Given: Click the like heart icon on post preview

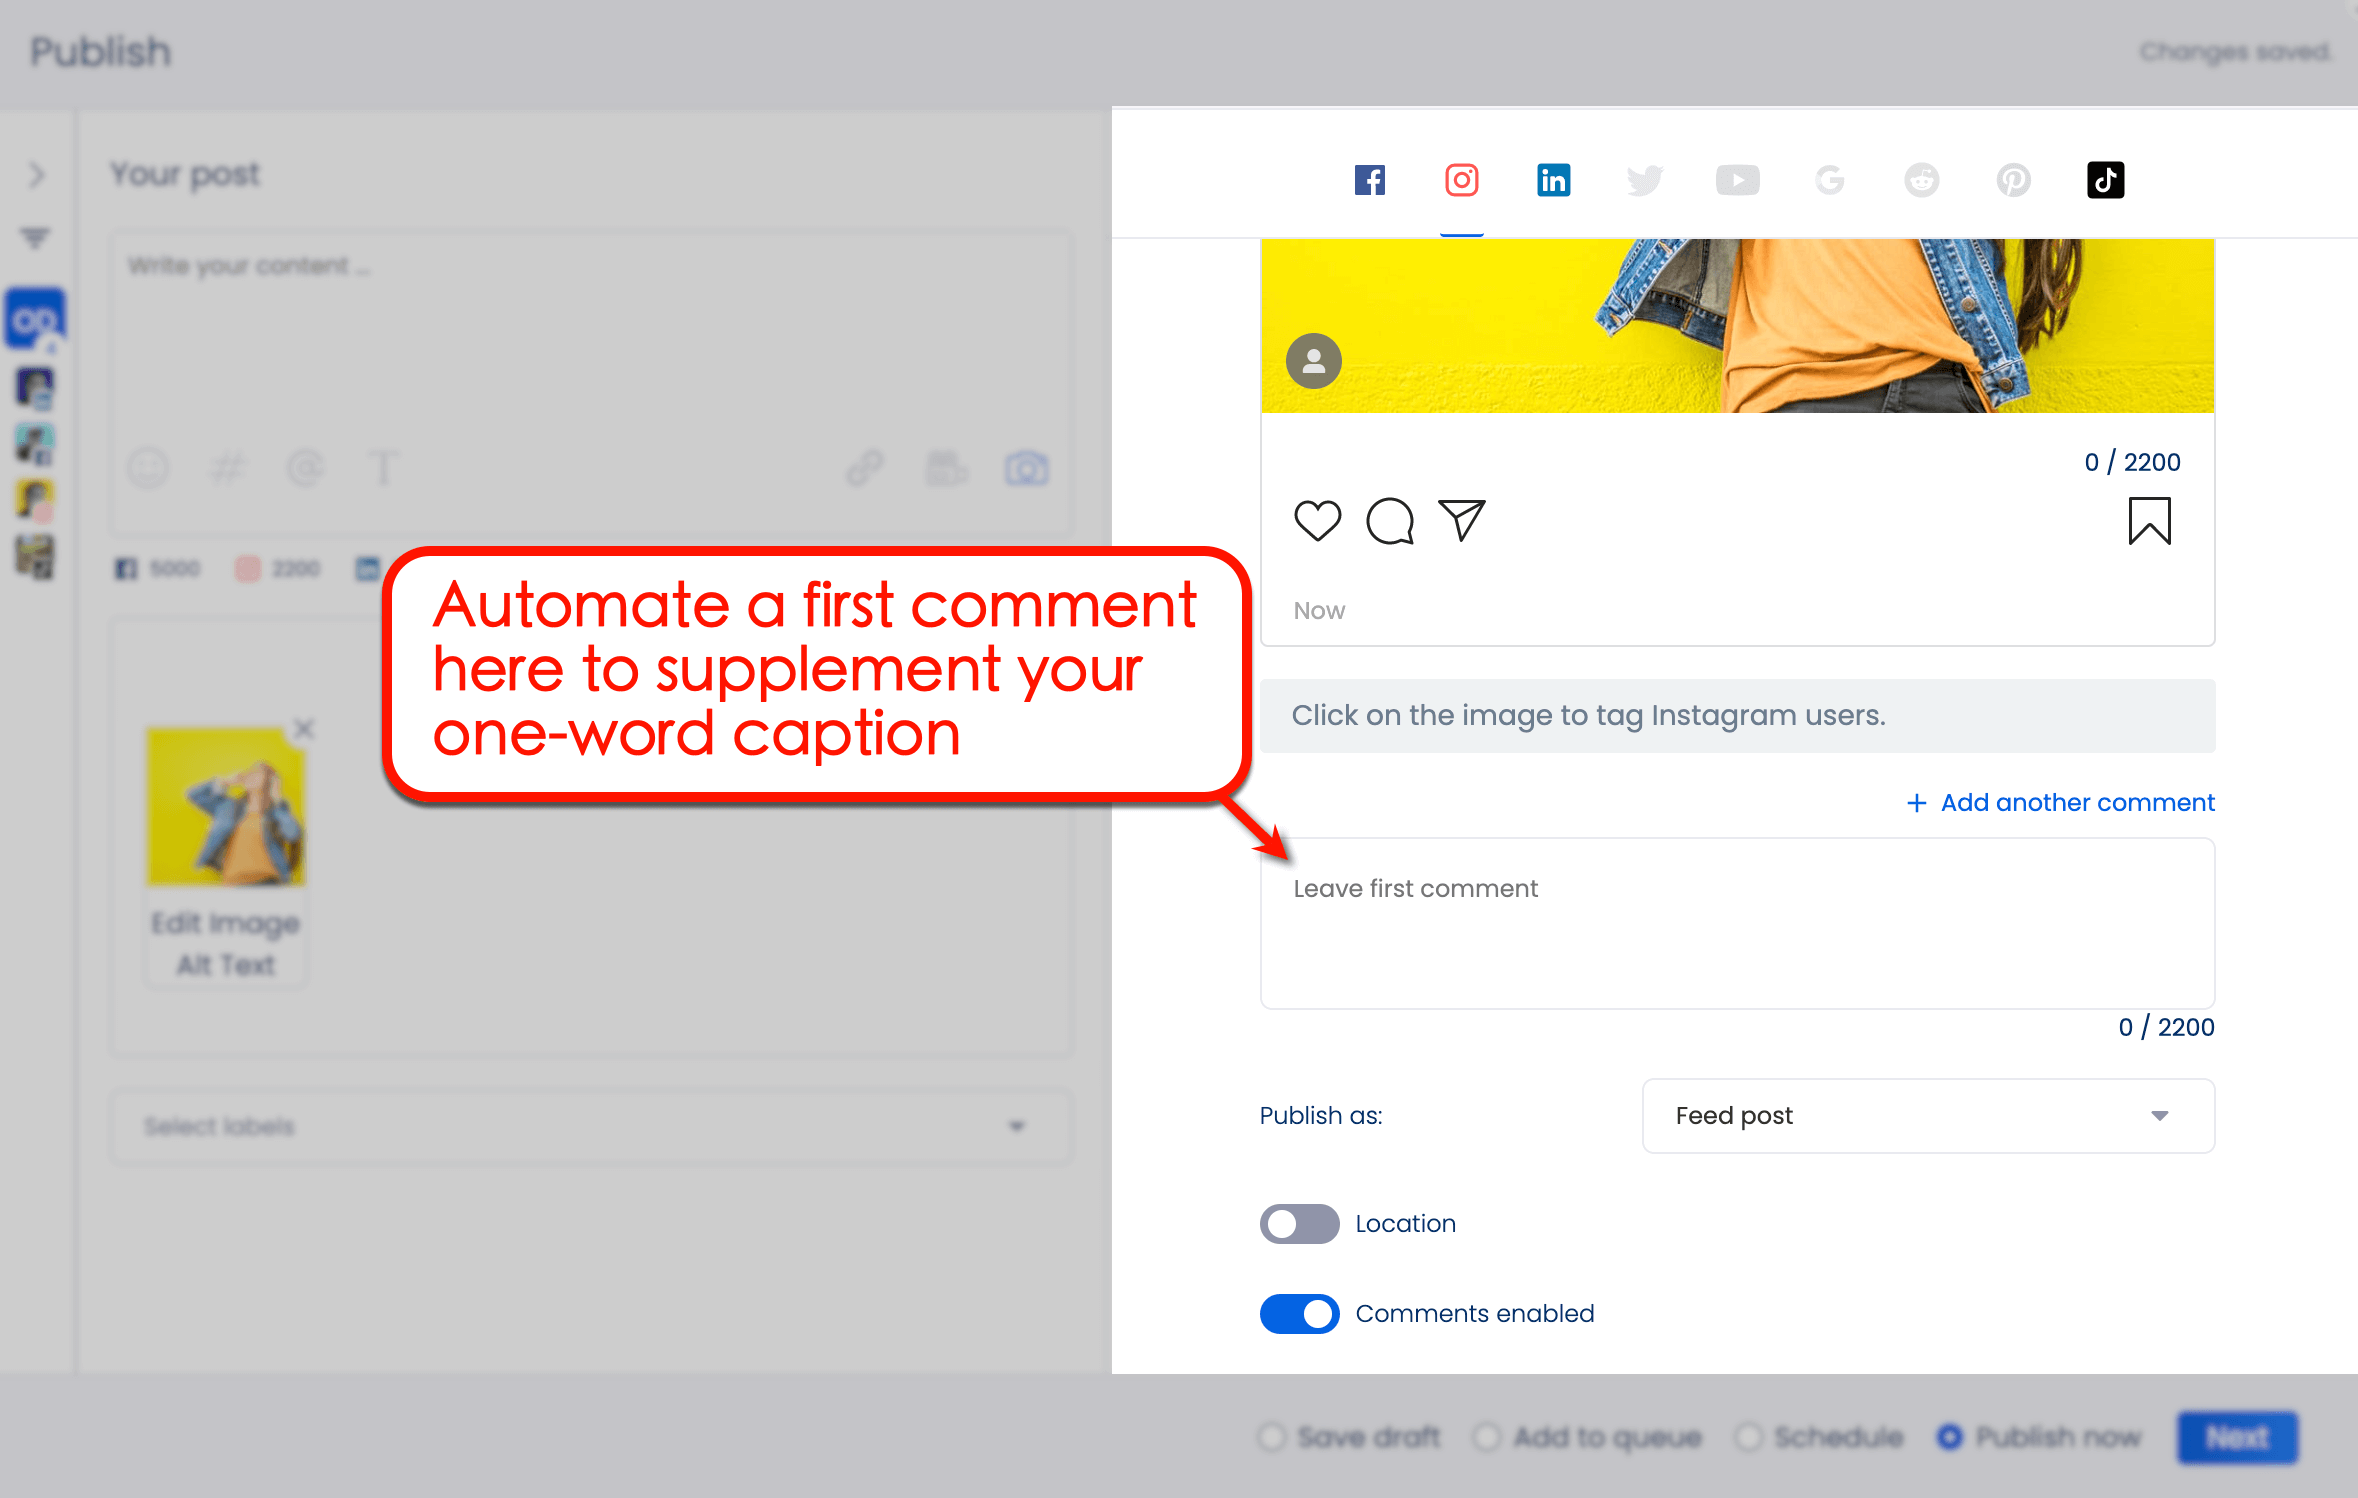Looking at the screenshot, I should [x=1316, y=519].
